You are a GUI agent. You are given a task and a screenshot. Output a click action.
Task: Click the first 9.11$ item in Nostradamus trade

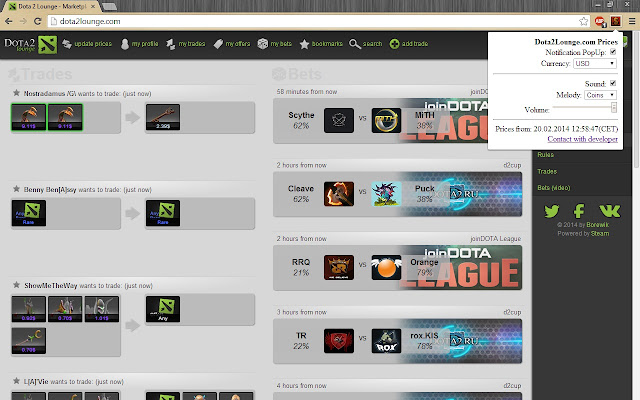[x=29, y=117]
